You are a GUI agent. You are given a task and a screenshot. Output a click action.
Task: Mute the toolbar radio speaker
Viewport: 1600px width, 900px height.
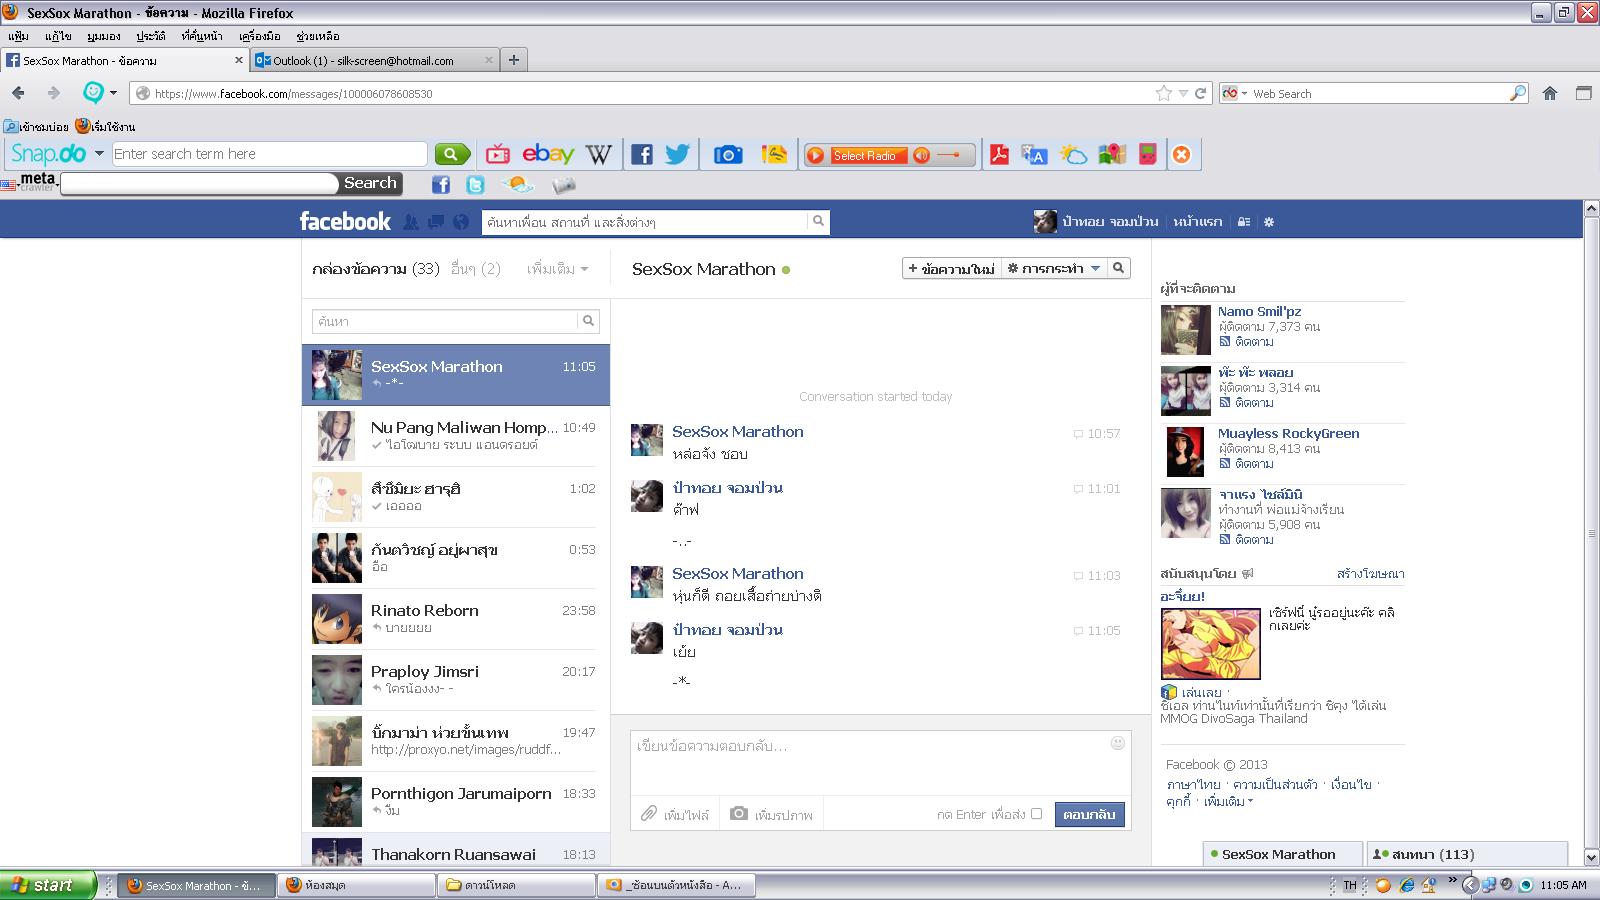click(x=922, y=155)
